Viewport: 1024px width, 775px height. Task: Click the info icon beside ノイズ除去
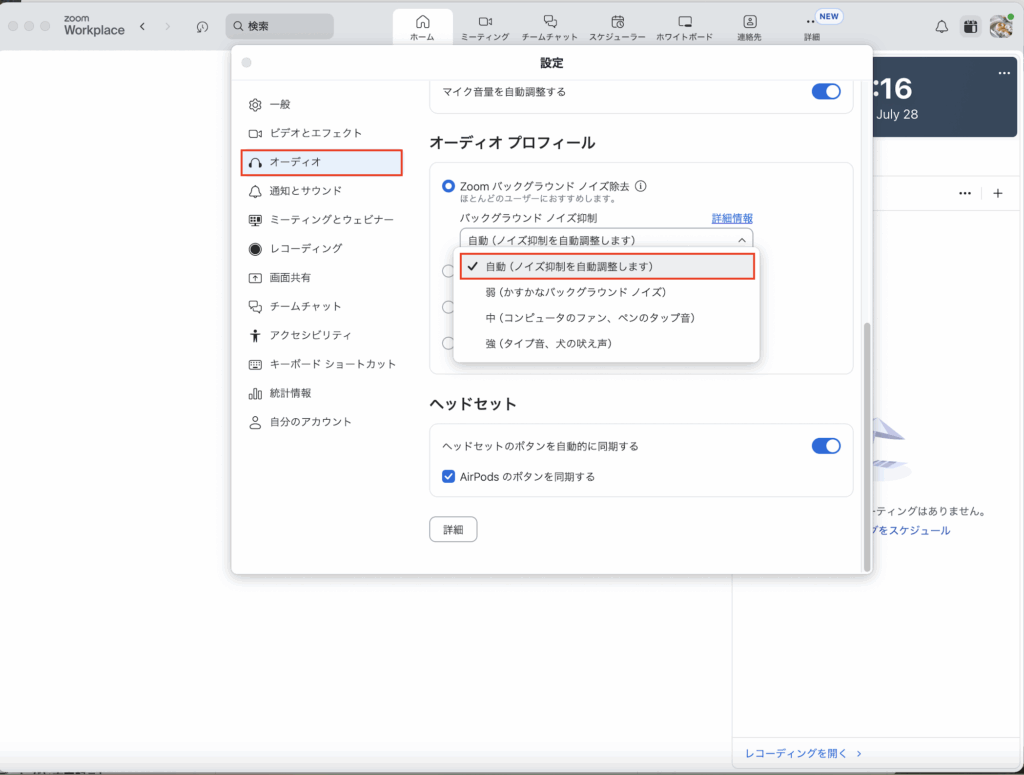(x=641, y=186)
